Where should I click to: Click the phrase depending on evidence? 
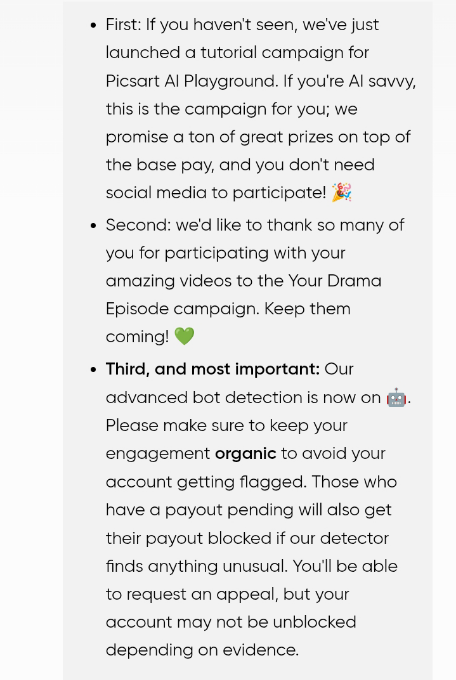[x=202, y=651]
